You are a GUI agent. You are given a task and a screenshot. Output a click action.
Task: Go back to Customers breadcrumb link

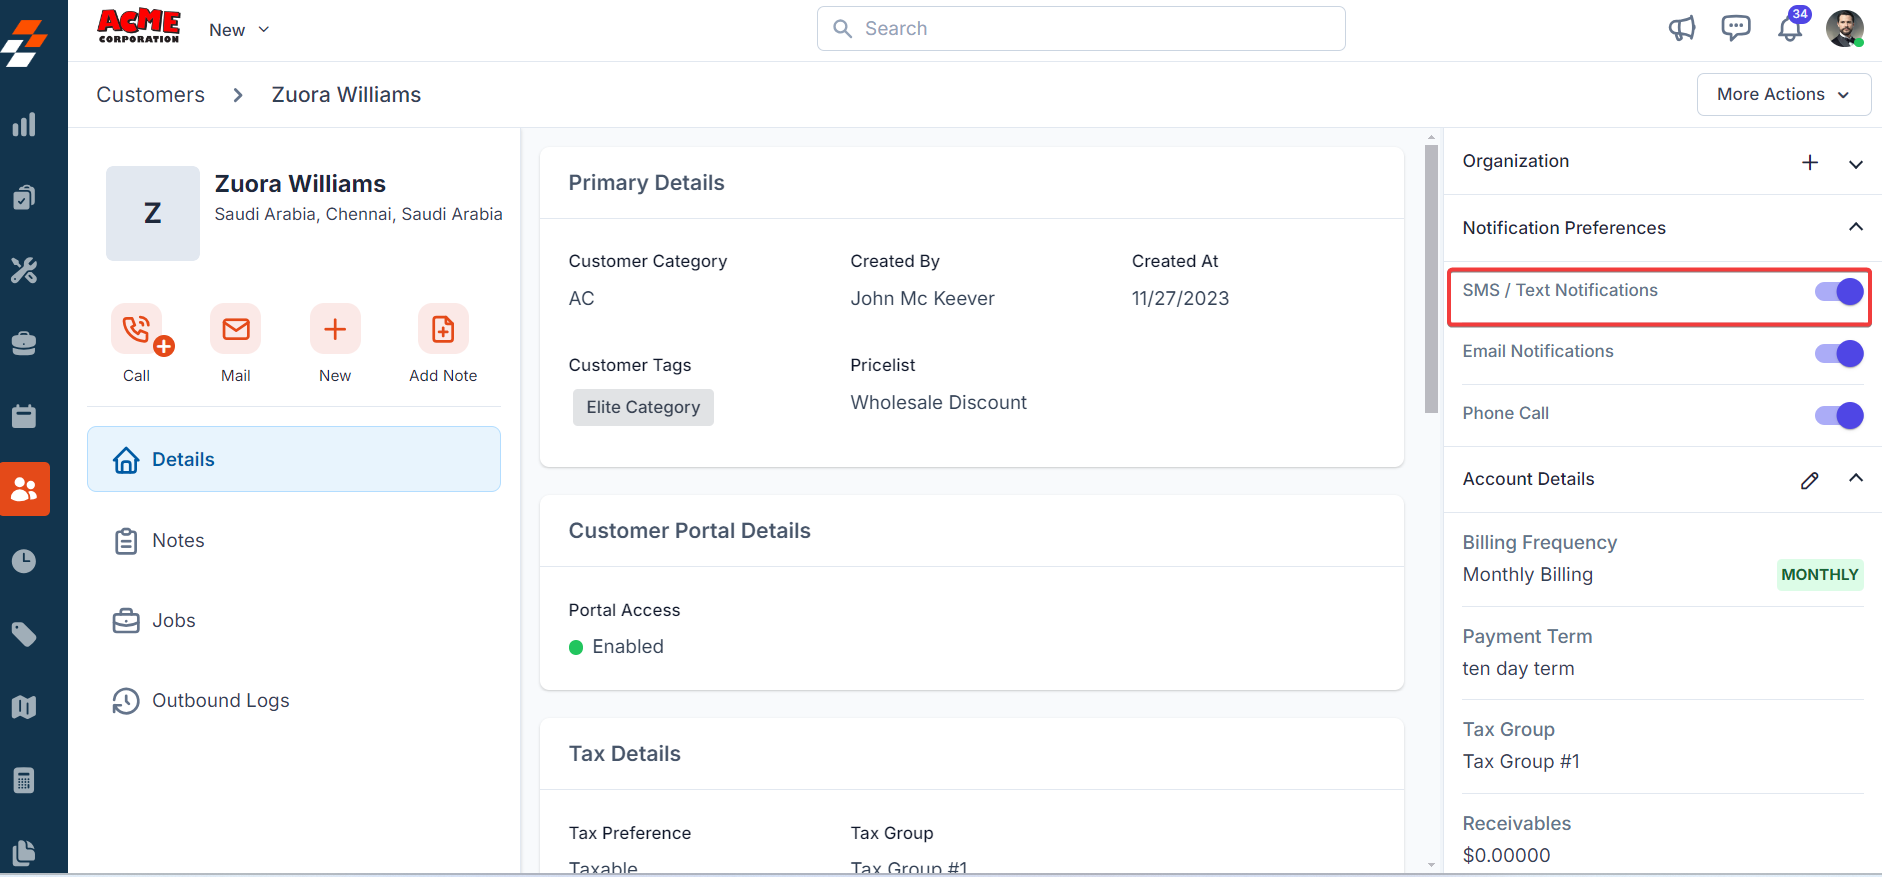(x=150, y=95)
